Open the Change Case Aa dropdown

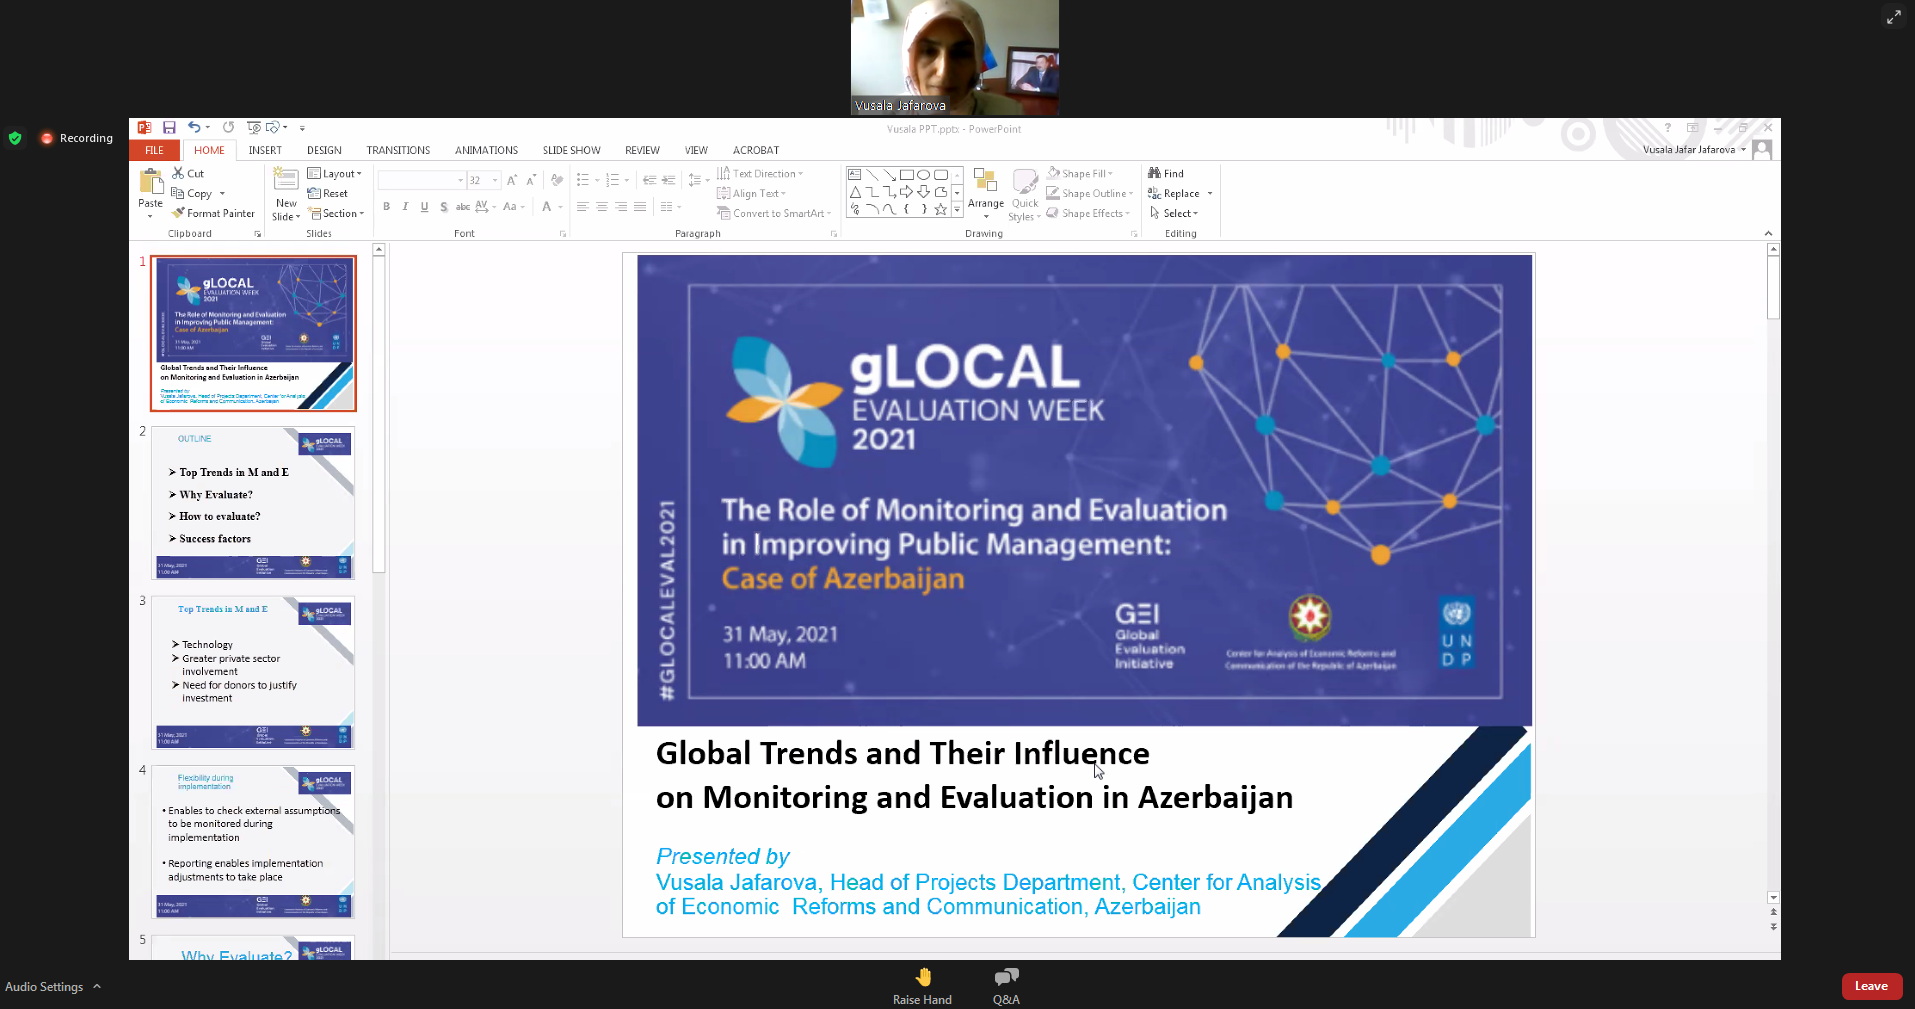[513, 207]
